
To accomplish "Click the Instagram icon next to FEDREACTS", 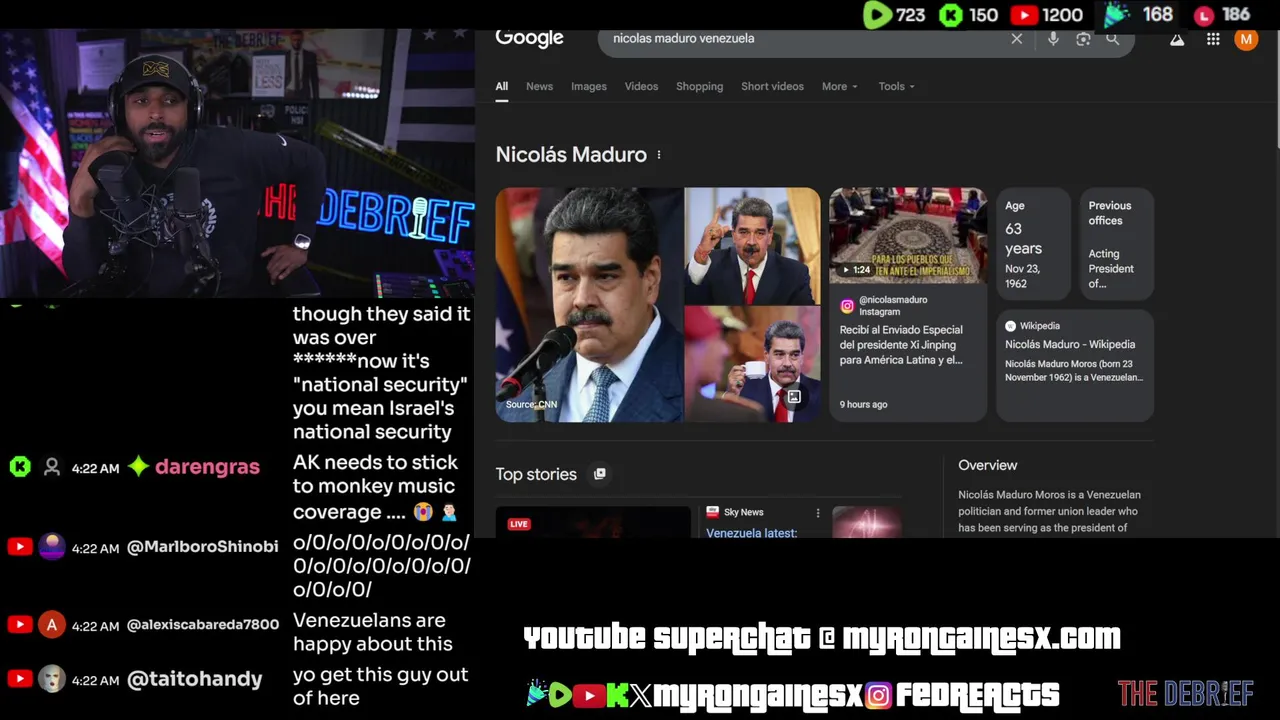I will pyautogui.click(x=878, y=695).
